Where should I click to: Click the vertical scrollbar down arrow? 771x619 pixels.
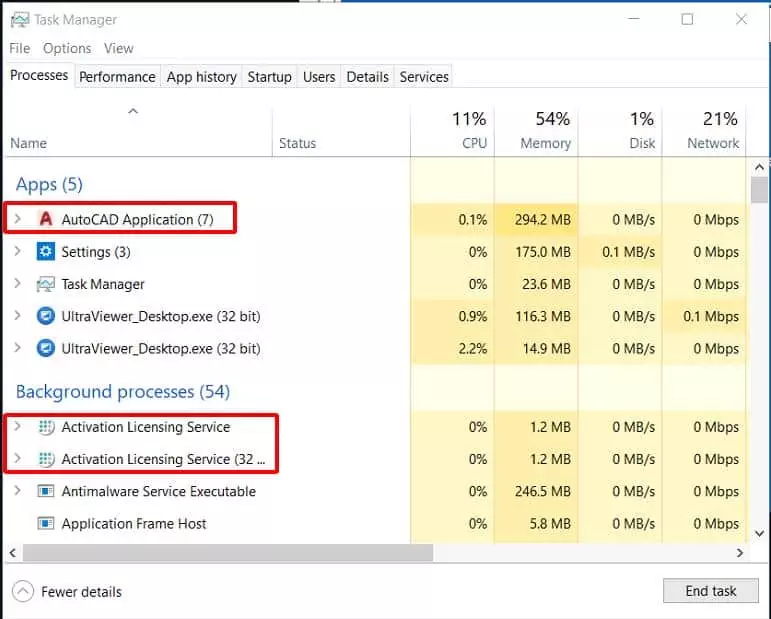[759, 533]
